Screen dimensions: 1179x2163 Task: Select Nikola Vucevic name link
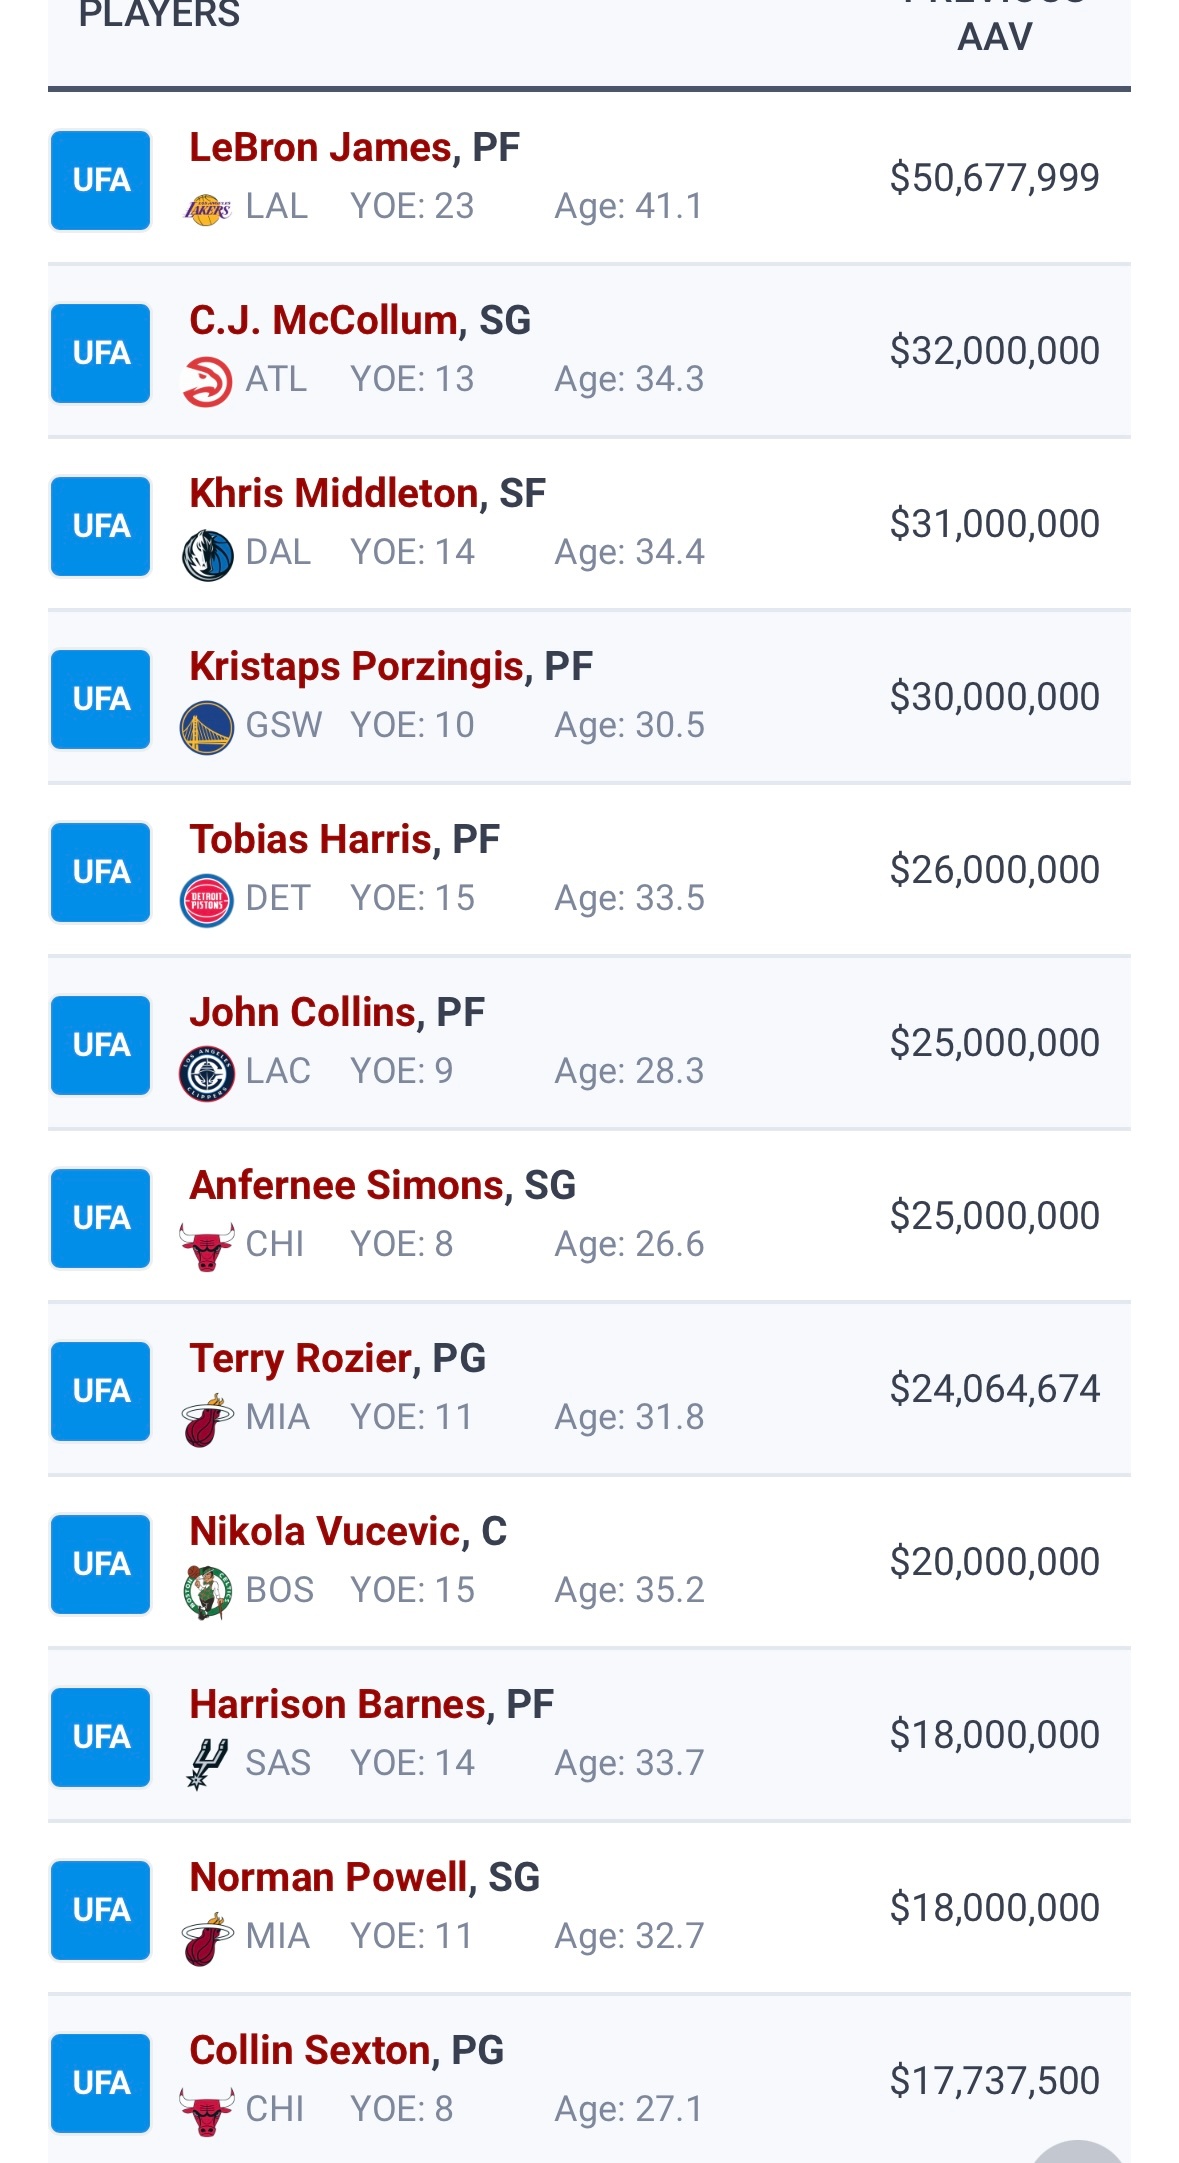pos(324,1532)
